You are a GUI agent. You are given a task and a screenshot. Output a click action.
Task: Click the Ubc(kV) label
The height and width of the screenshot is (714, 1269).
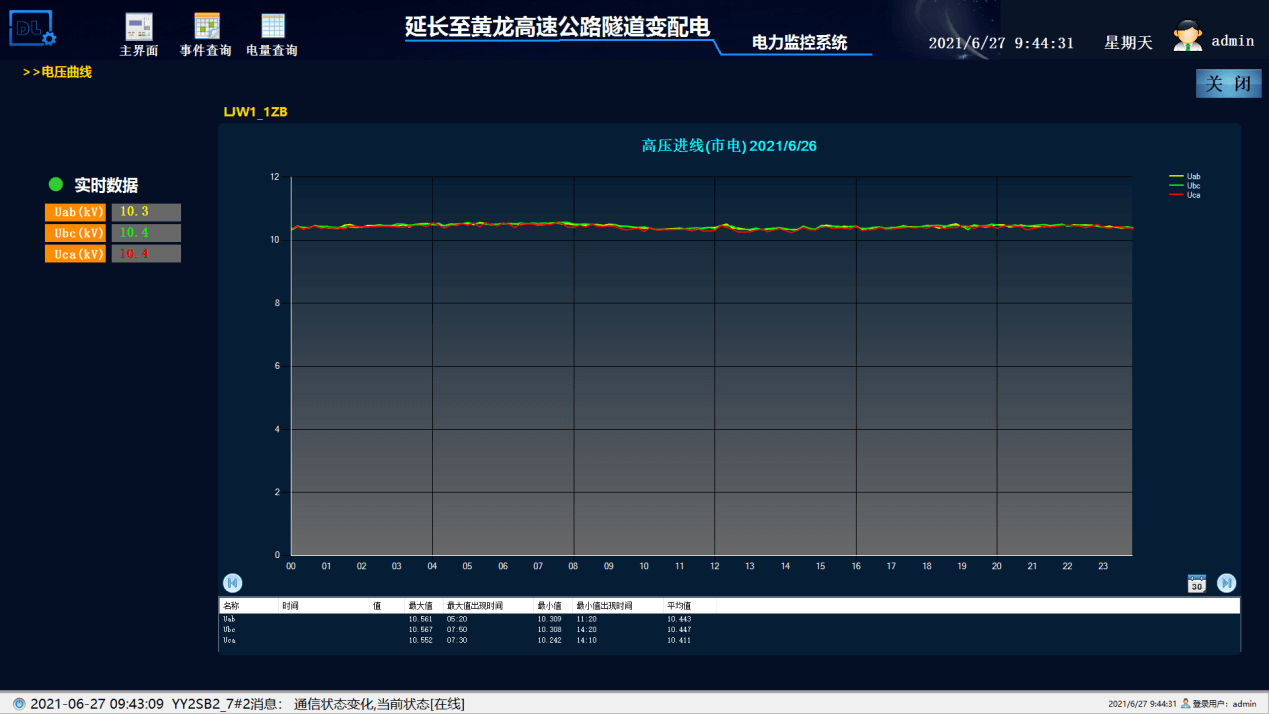click(x=75, y=233)
